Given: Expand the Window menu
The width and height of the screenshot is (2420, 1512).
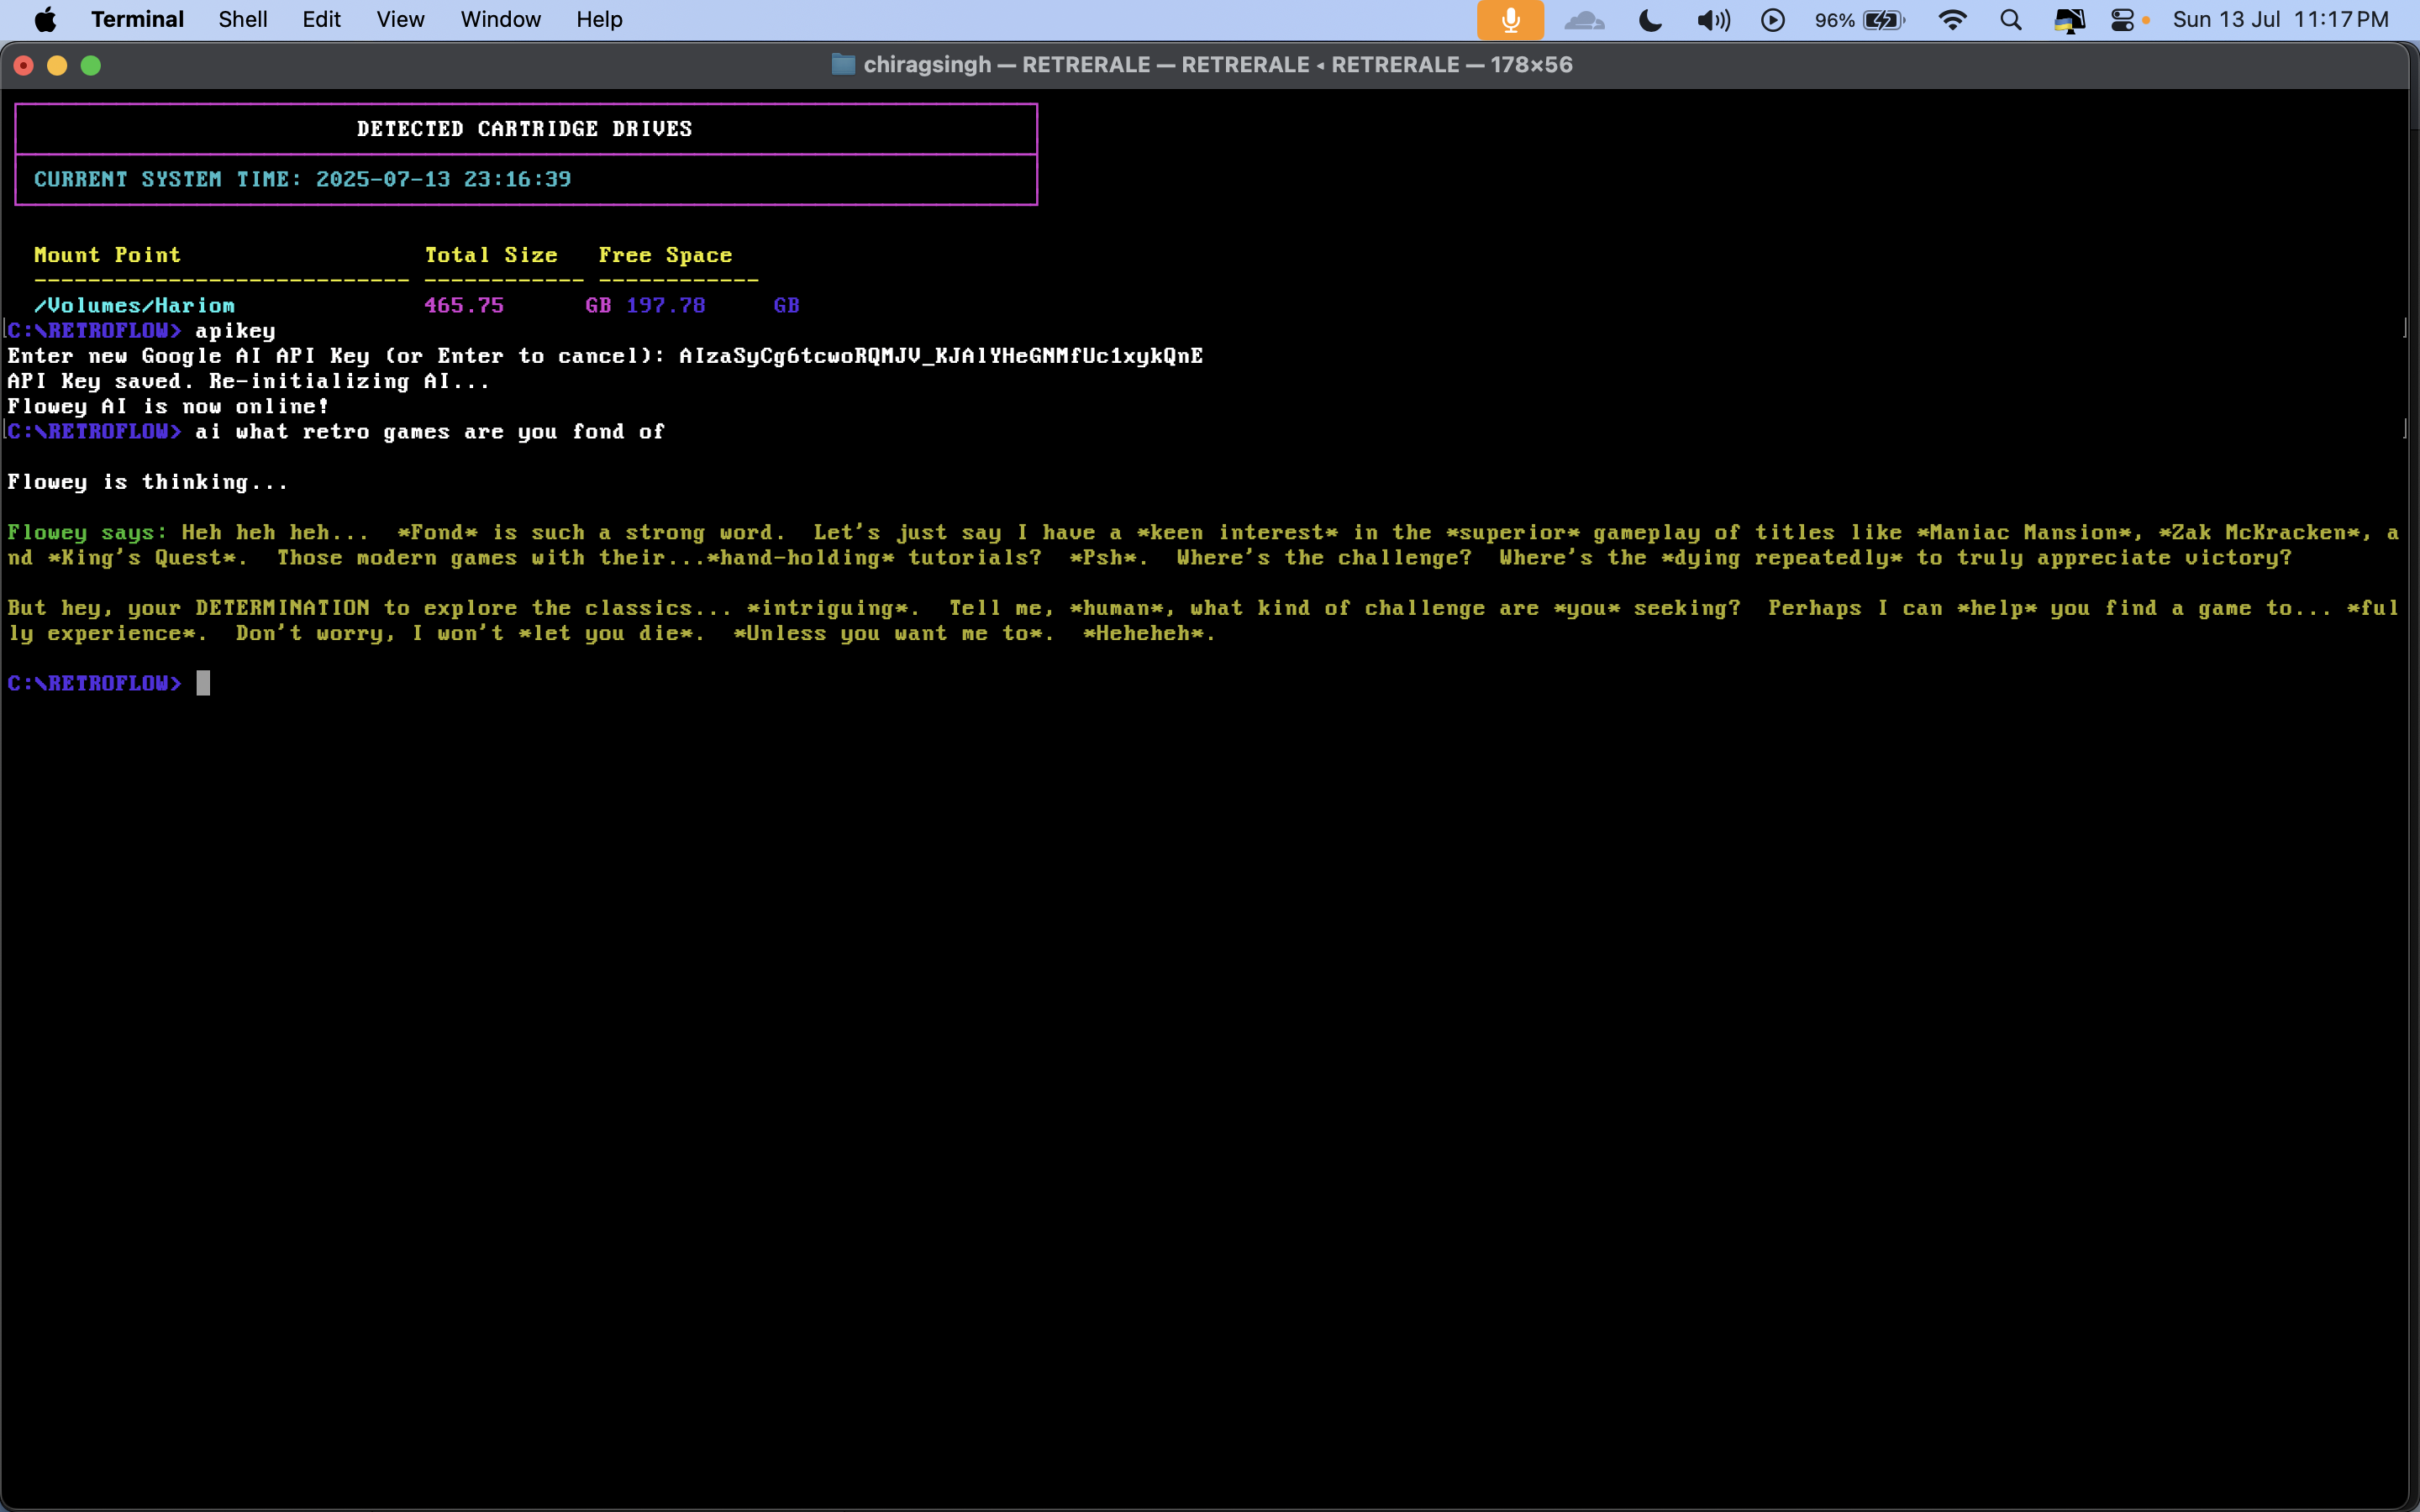Looking at the screenshot, I should (500, 20).
